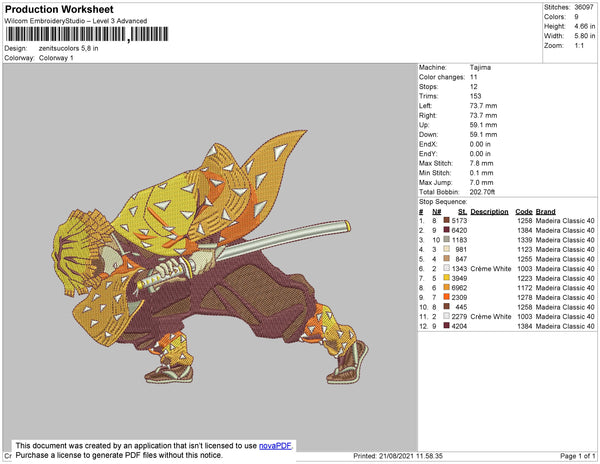
Task: Click the barcode image at top
Action: [87, 34]
